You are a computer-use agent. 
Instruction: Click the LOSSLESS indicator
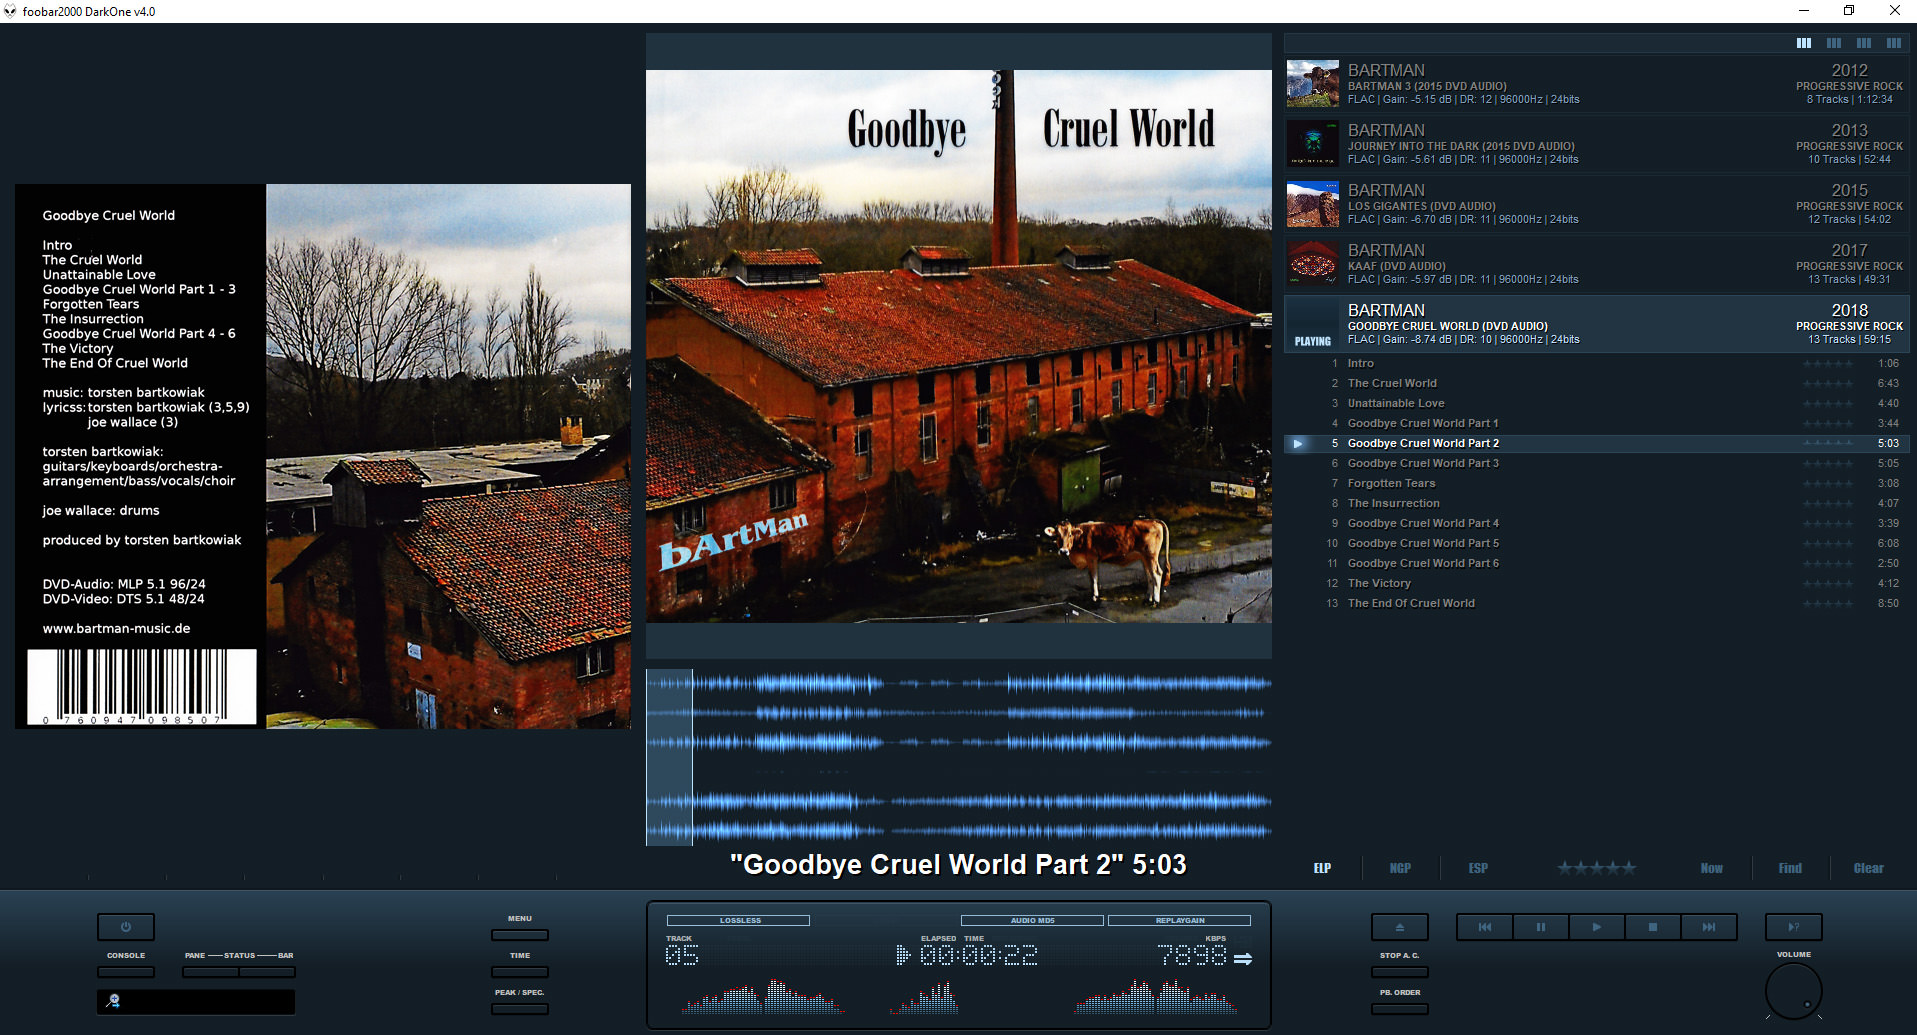[738, 920]
